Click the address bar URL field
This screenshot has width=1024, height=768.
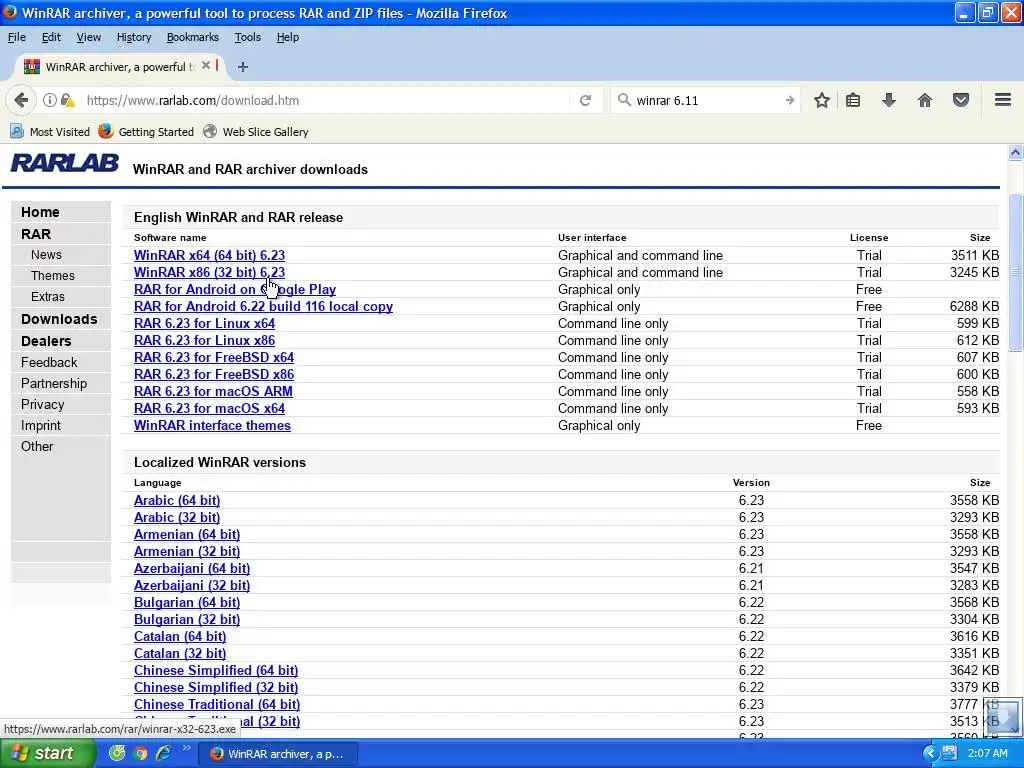(x=327, y=100)
